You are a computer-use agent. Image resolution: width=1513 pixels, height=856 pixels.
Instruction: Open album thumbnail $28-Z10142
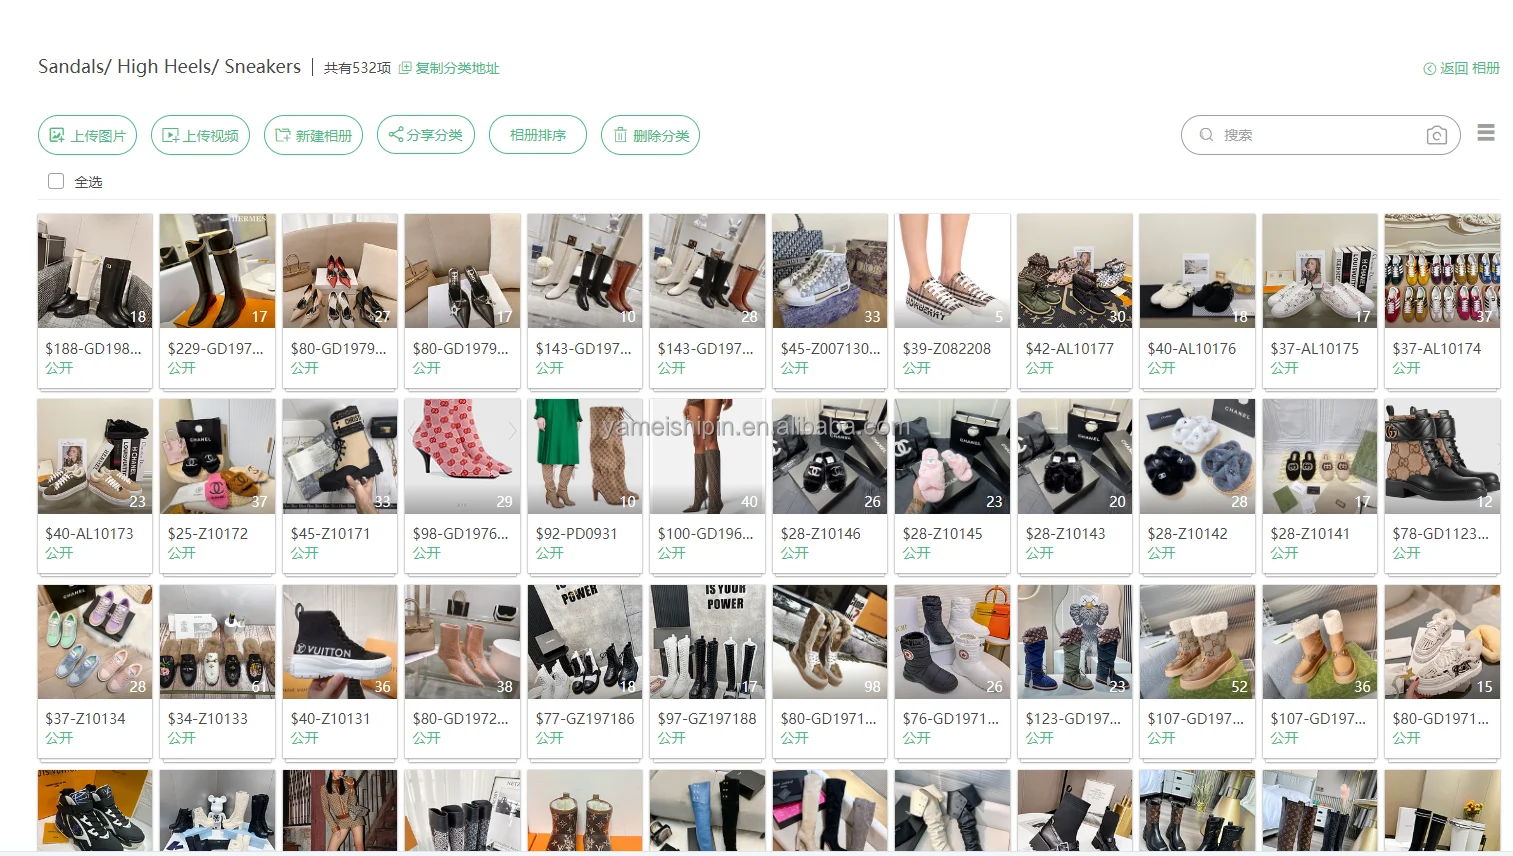point(1197,456)
